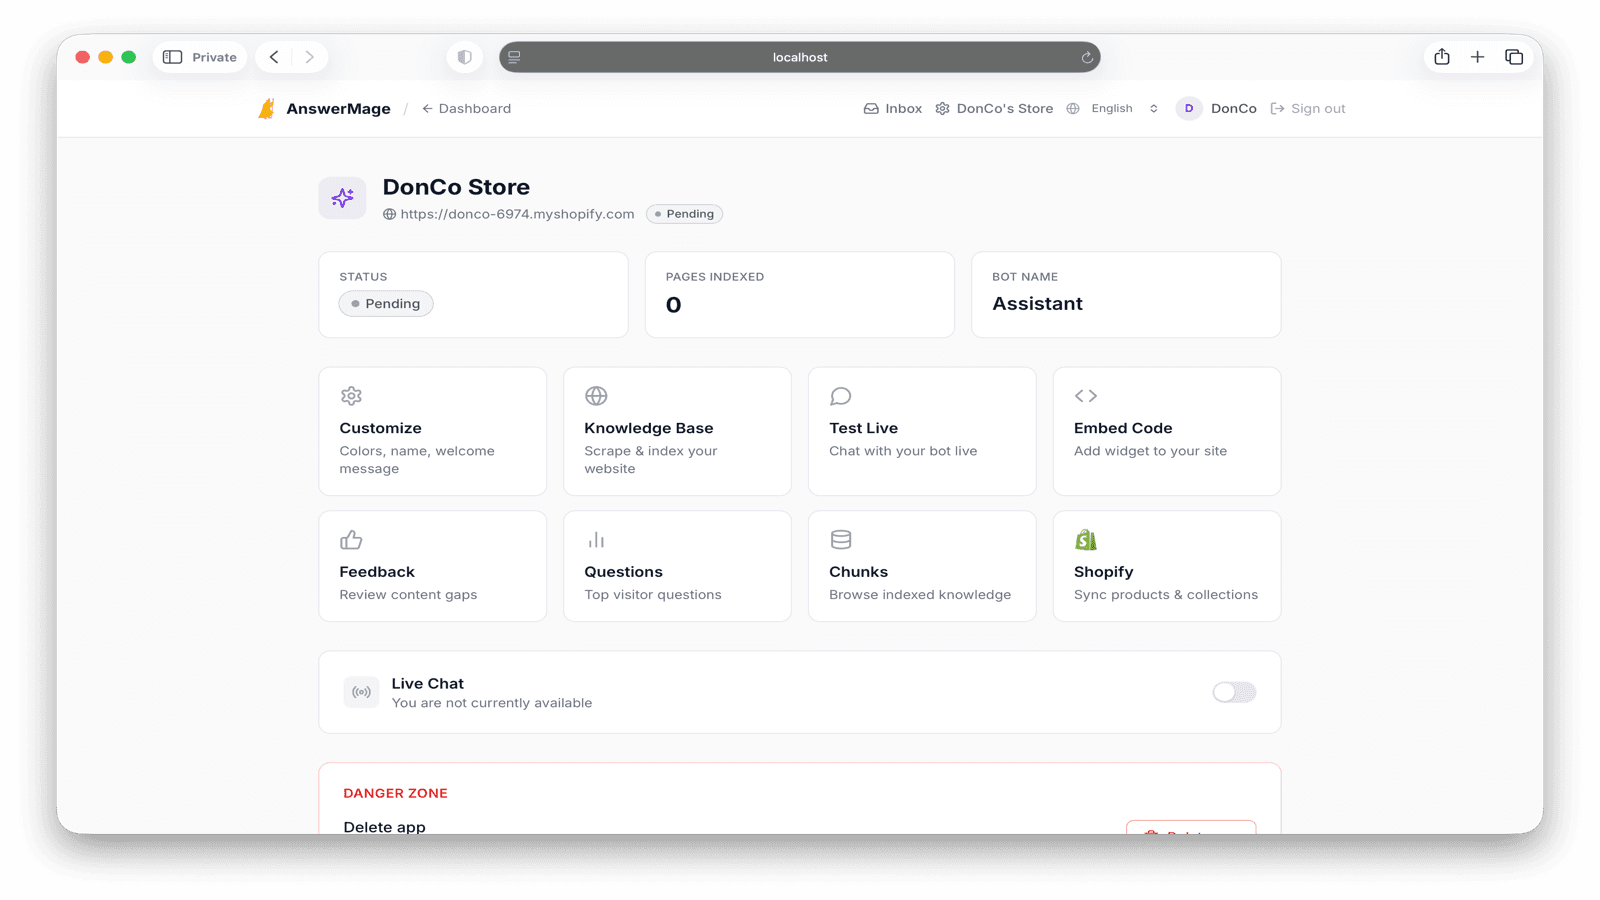Click the Private browsing label

coord(214,57)
